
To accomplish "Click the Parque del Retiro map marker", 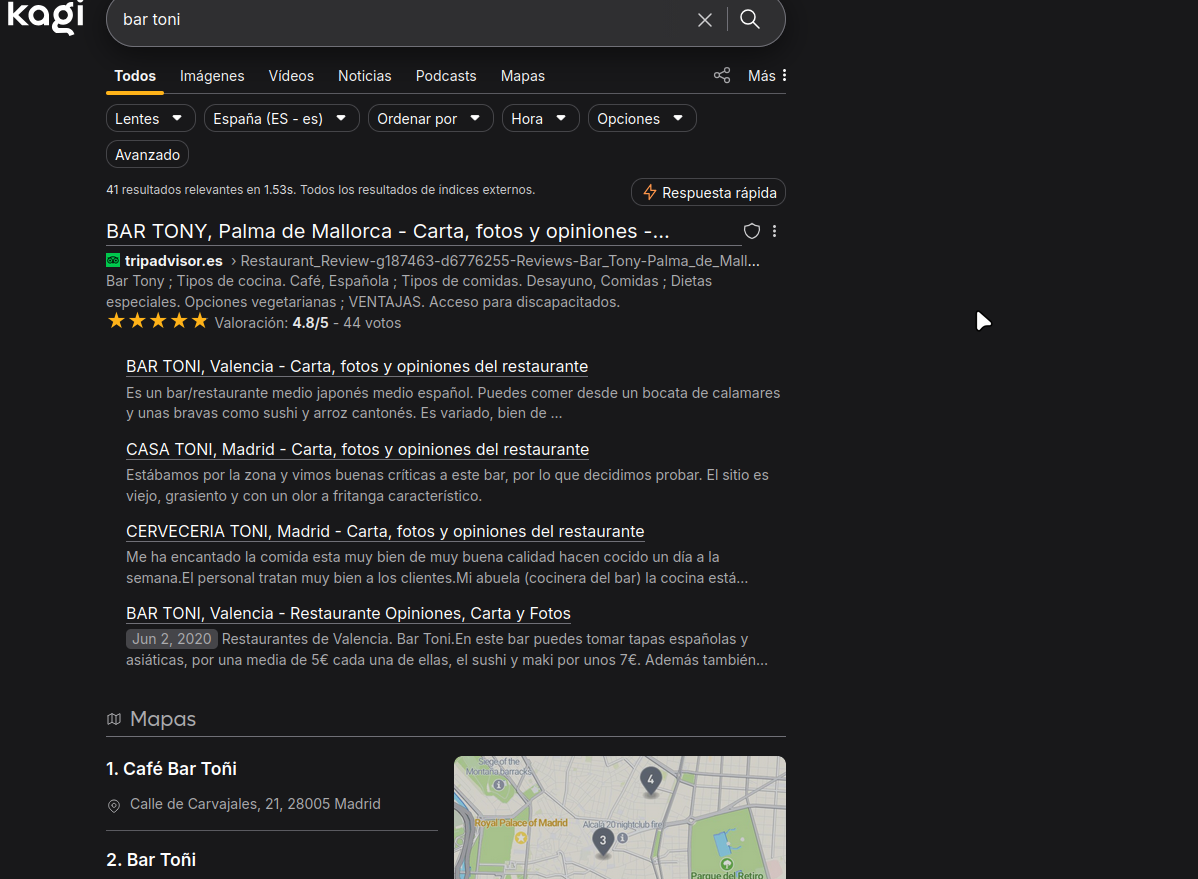I will 727,864.
